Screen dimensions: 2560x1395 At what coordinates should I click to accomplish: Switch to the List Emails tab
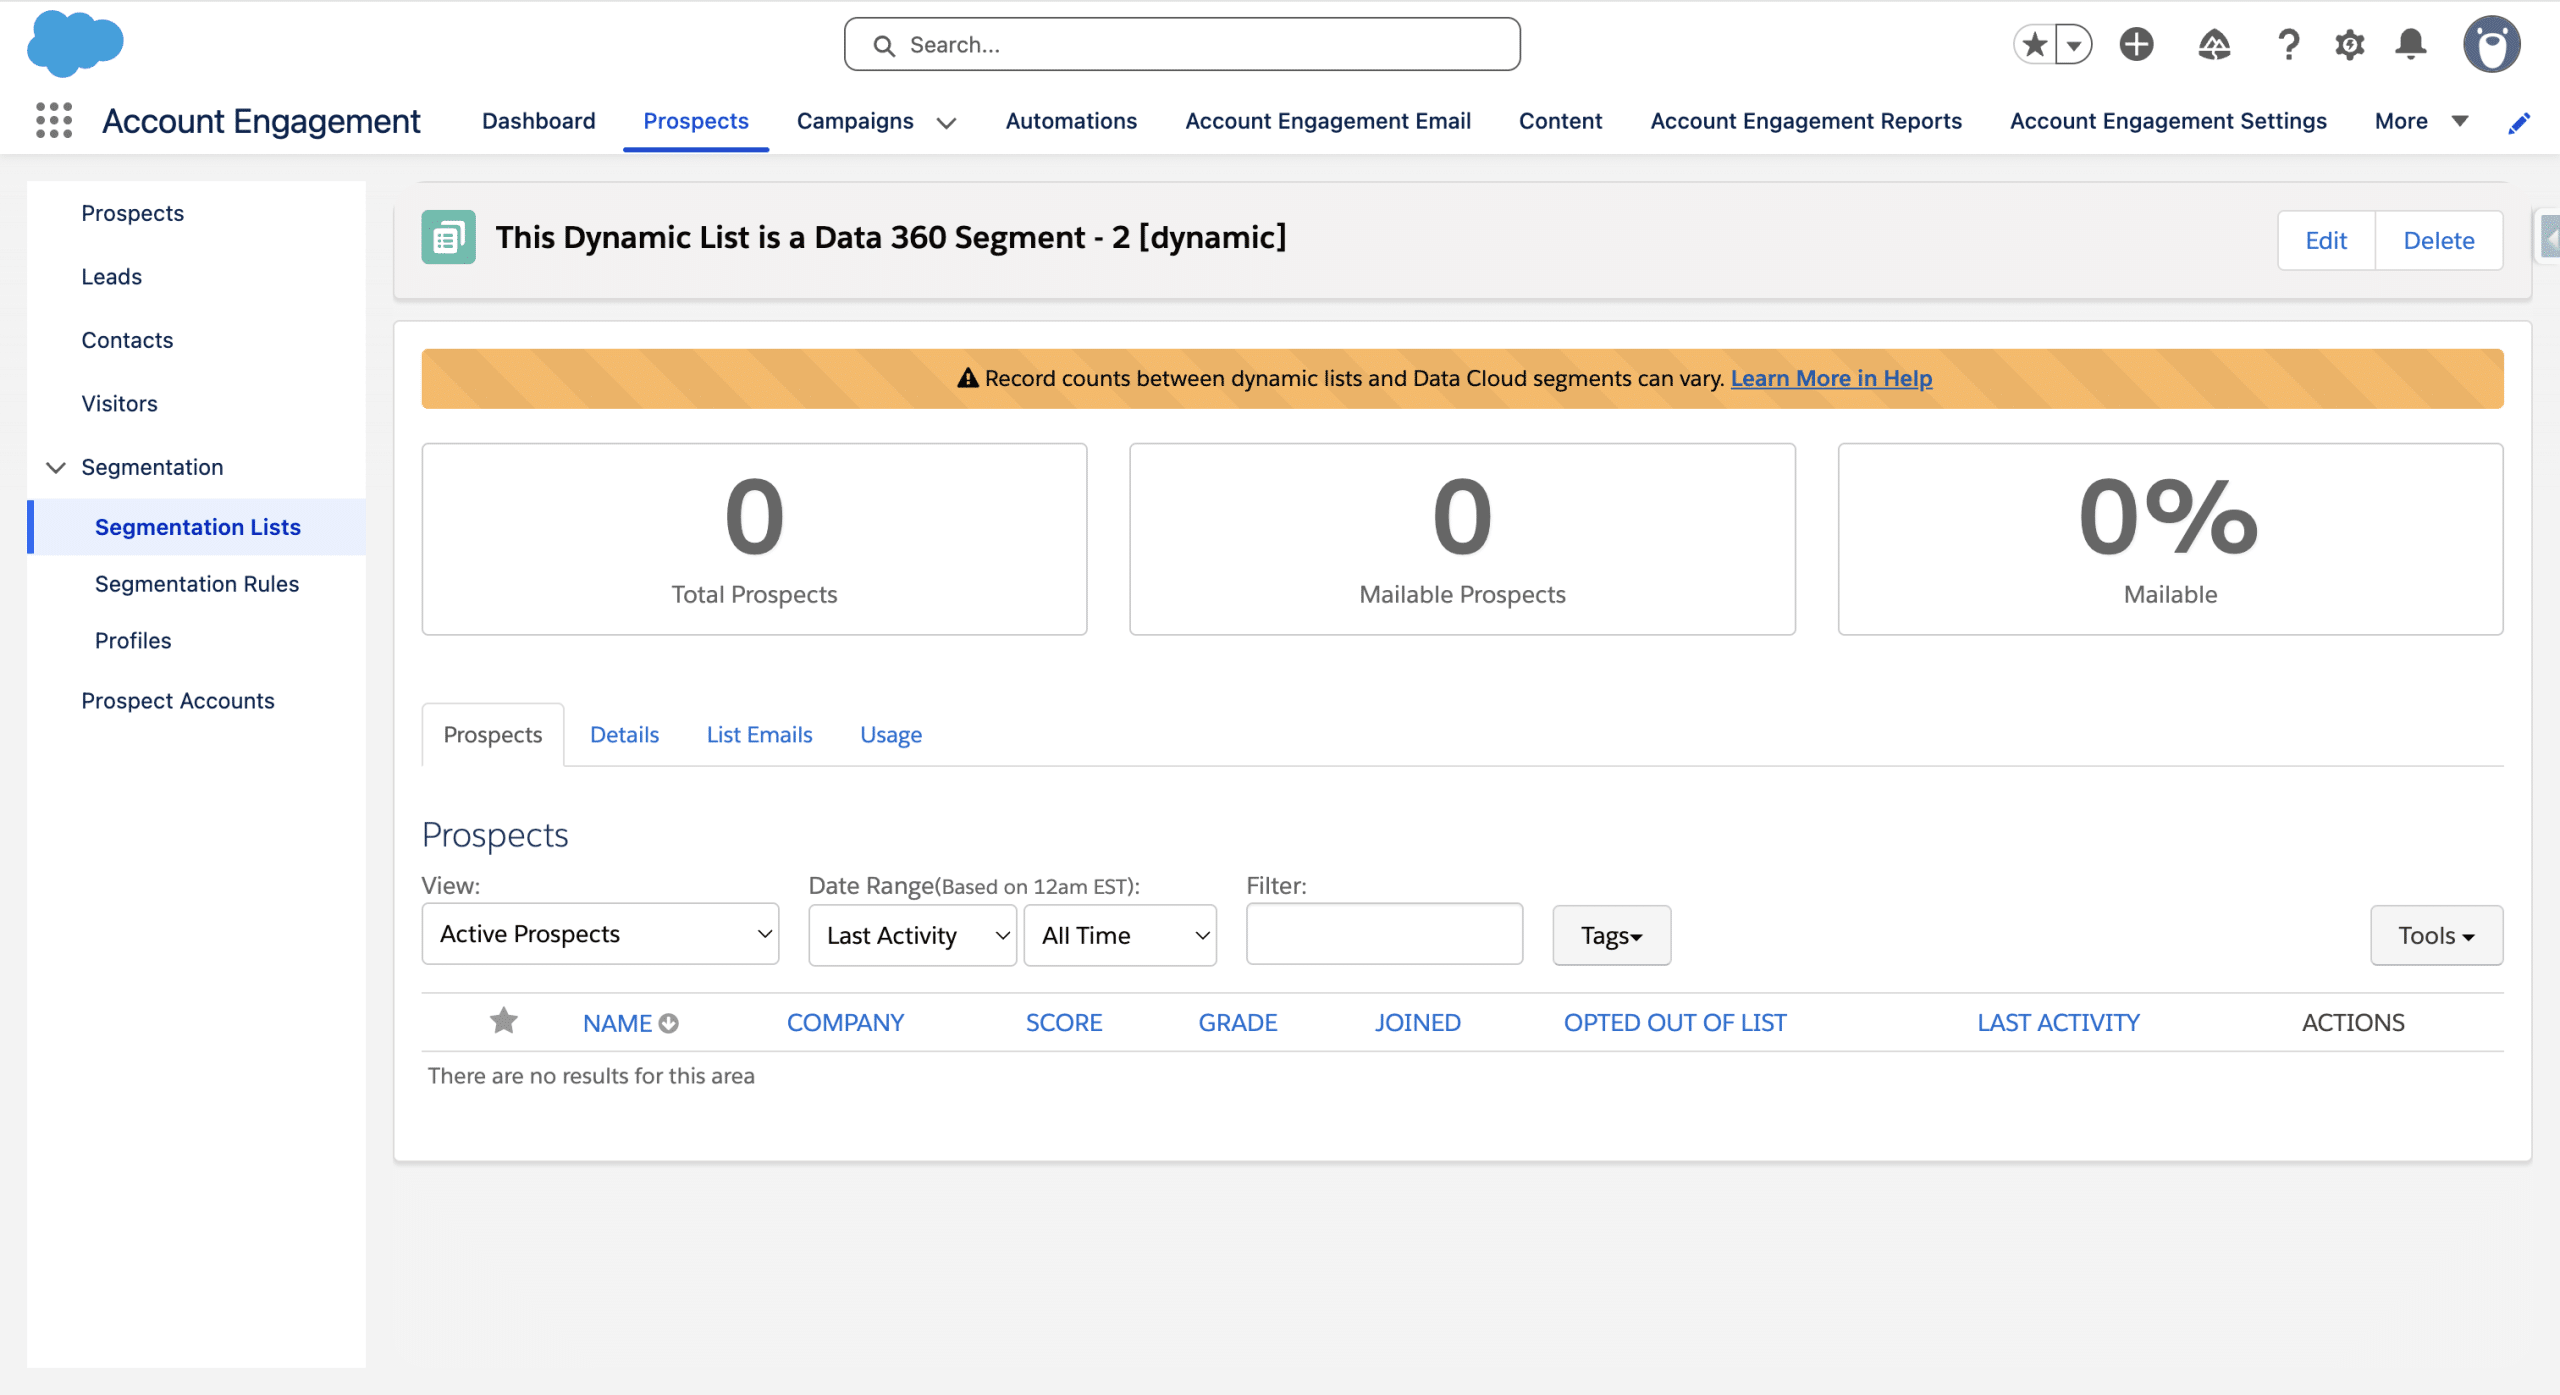pyautogui.click(x=759, y=735)
